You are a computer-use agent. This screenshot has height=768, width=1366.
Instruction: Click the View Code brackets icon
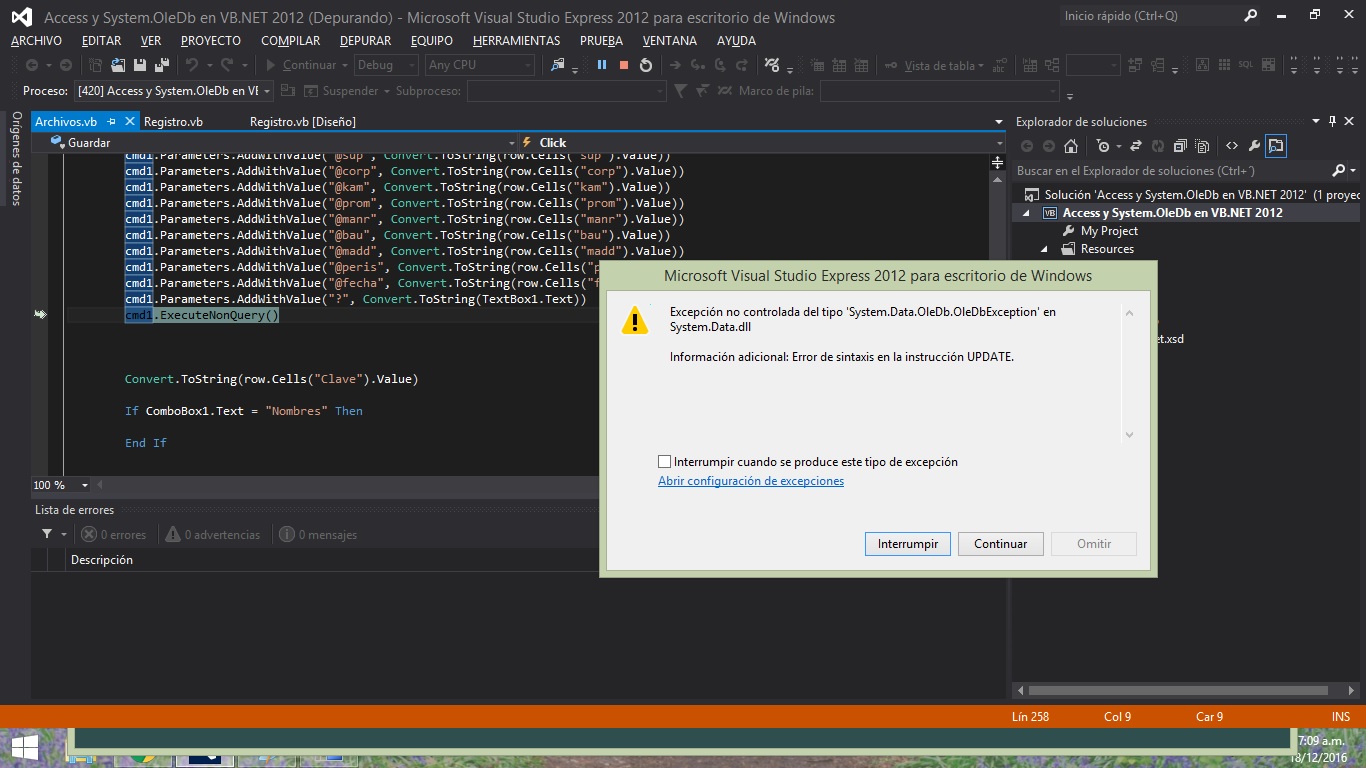pos(1232,146)
